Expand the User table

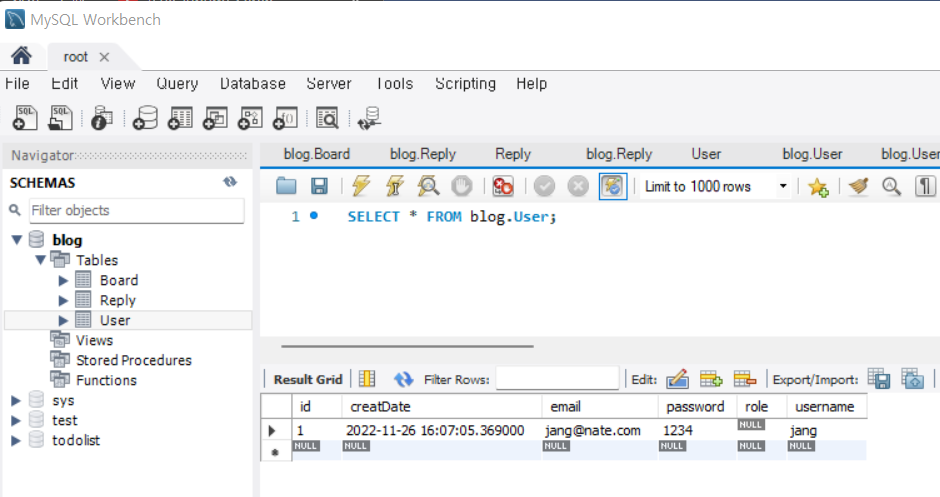click(x=63, y=321)
